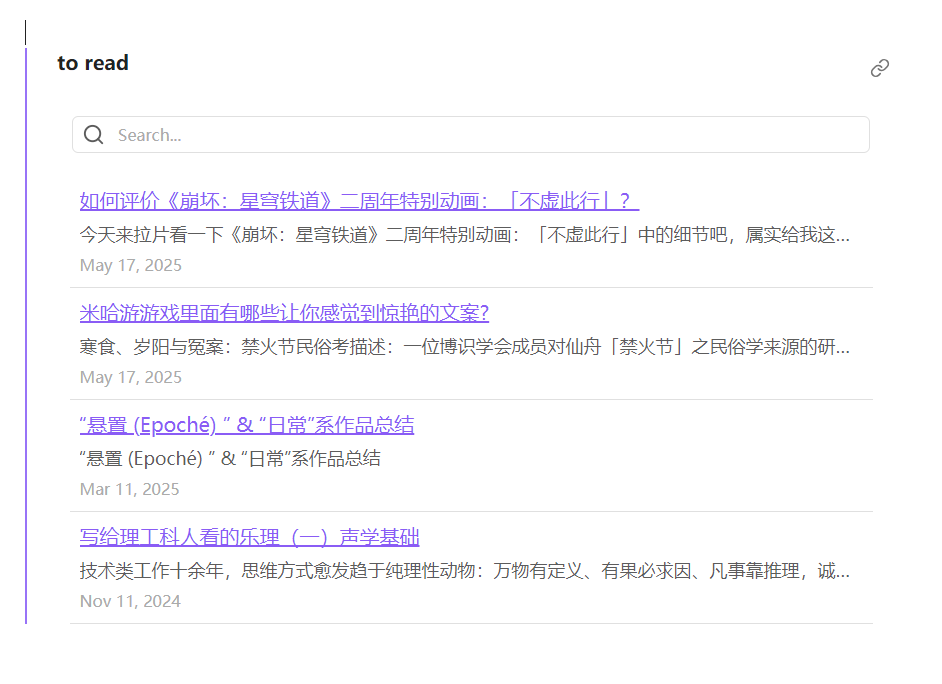Open the 崩坏：星穹铁道 二周年特别动画 link
This screenshot has height=684, width=942.
359,201
